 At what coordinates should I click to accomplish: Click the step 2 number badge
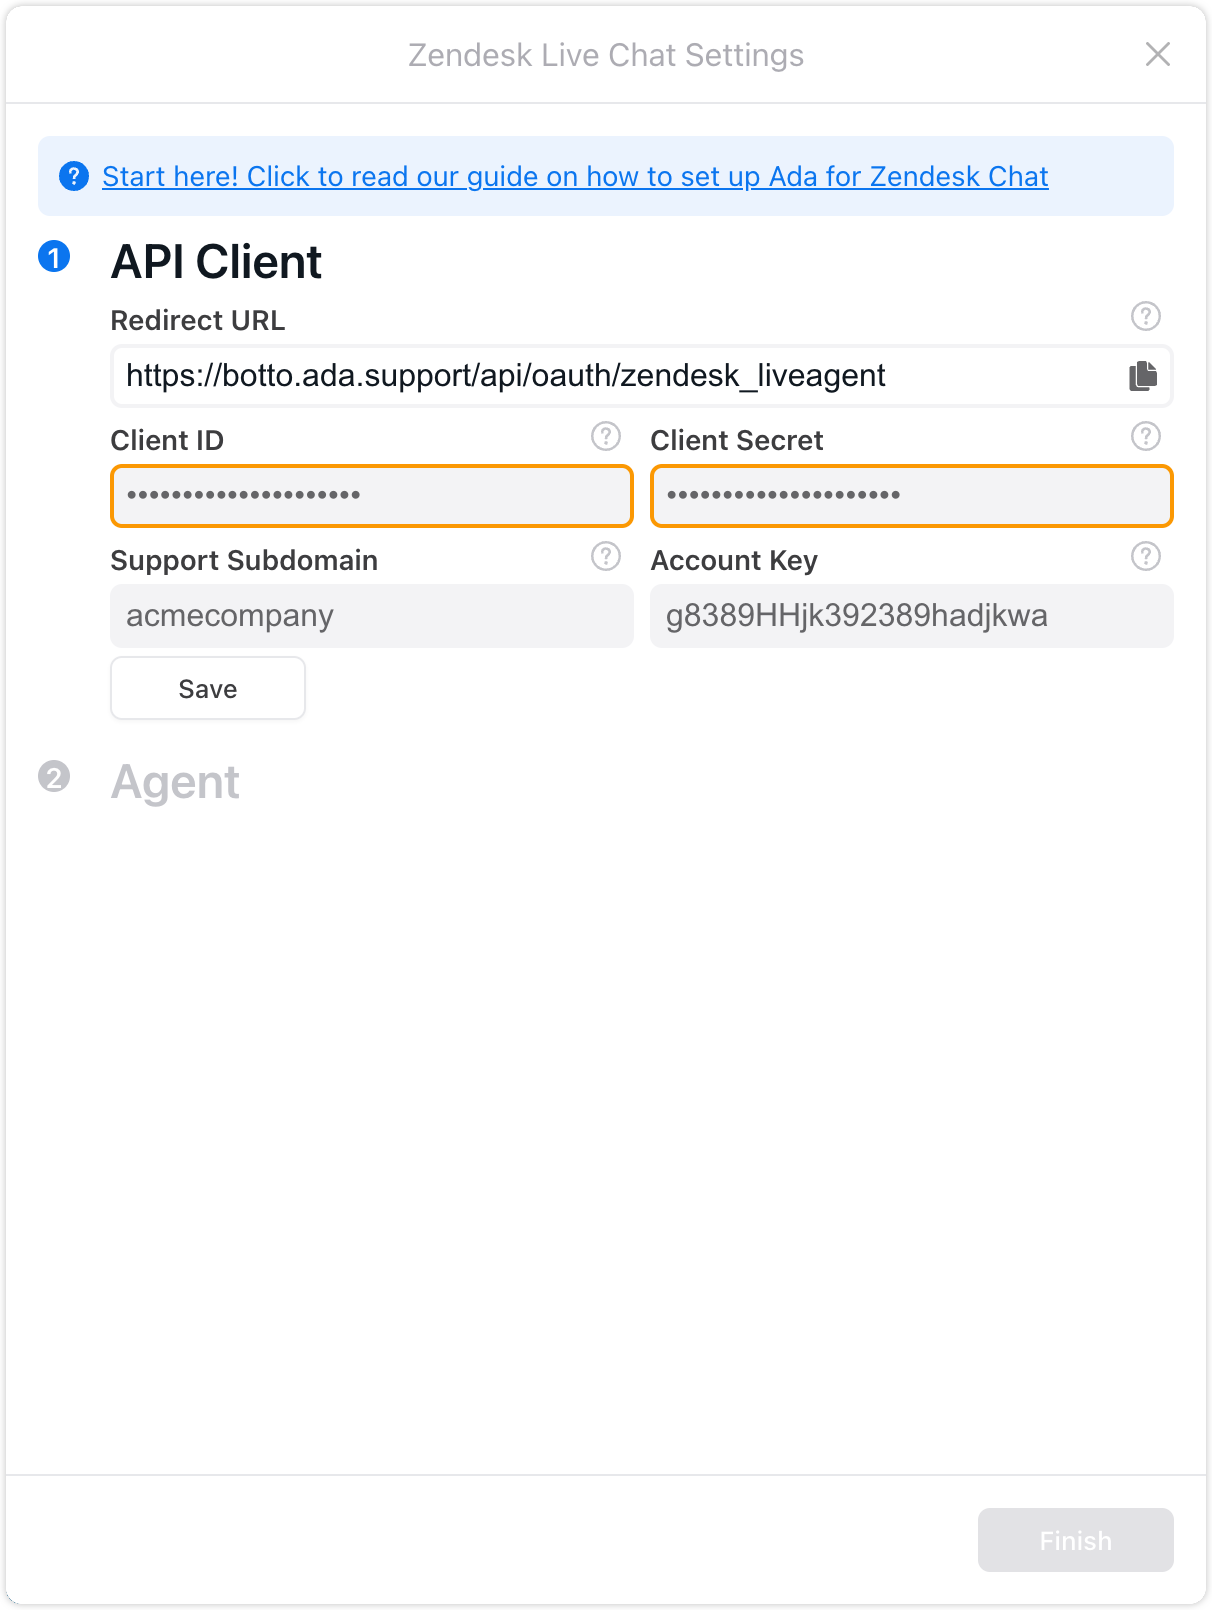click(x=54, y=777)
